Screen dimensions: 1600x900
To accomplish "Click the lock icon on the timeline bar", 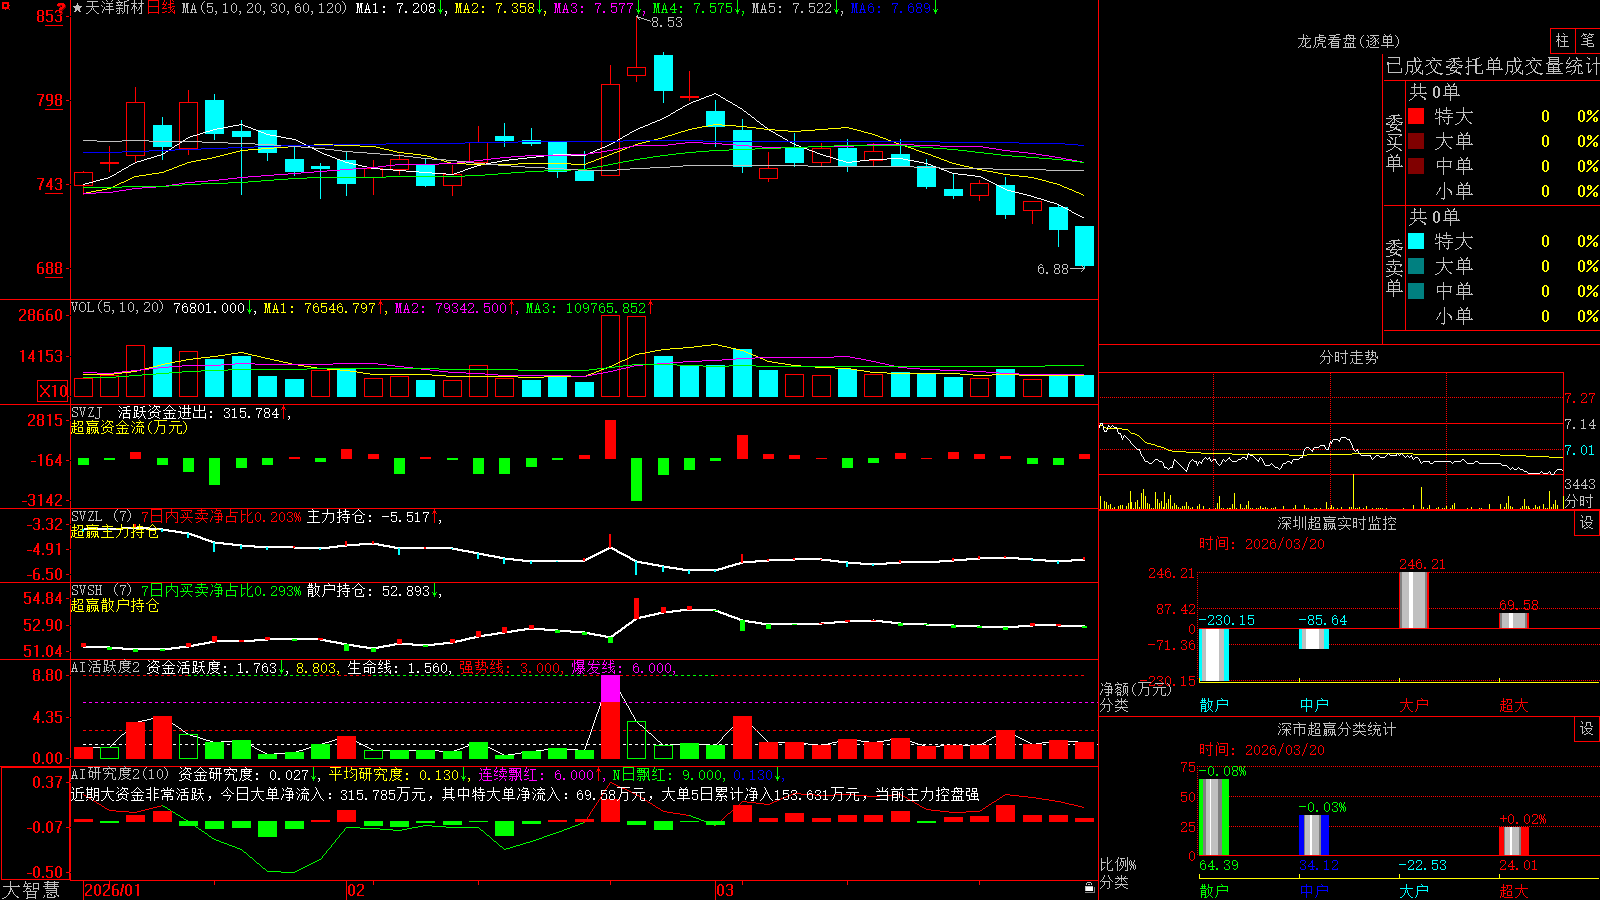I will click(x=1090, y=888).
